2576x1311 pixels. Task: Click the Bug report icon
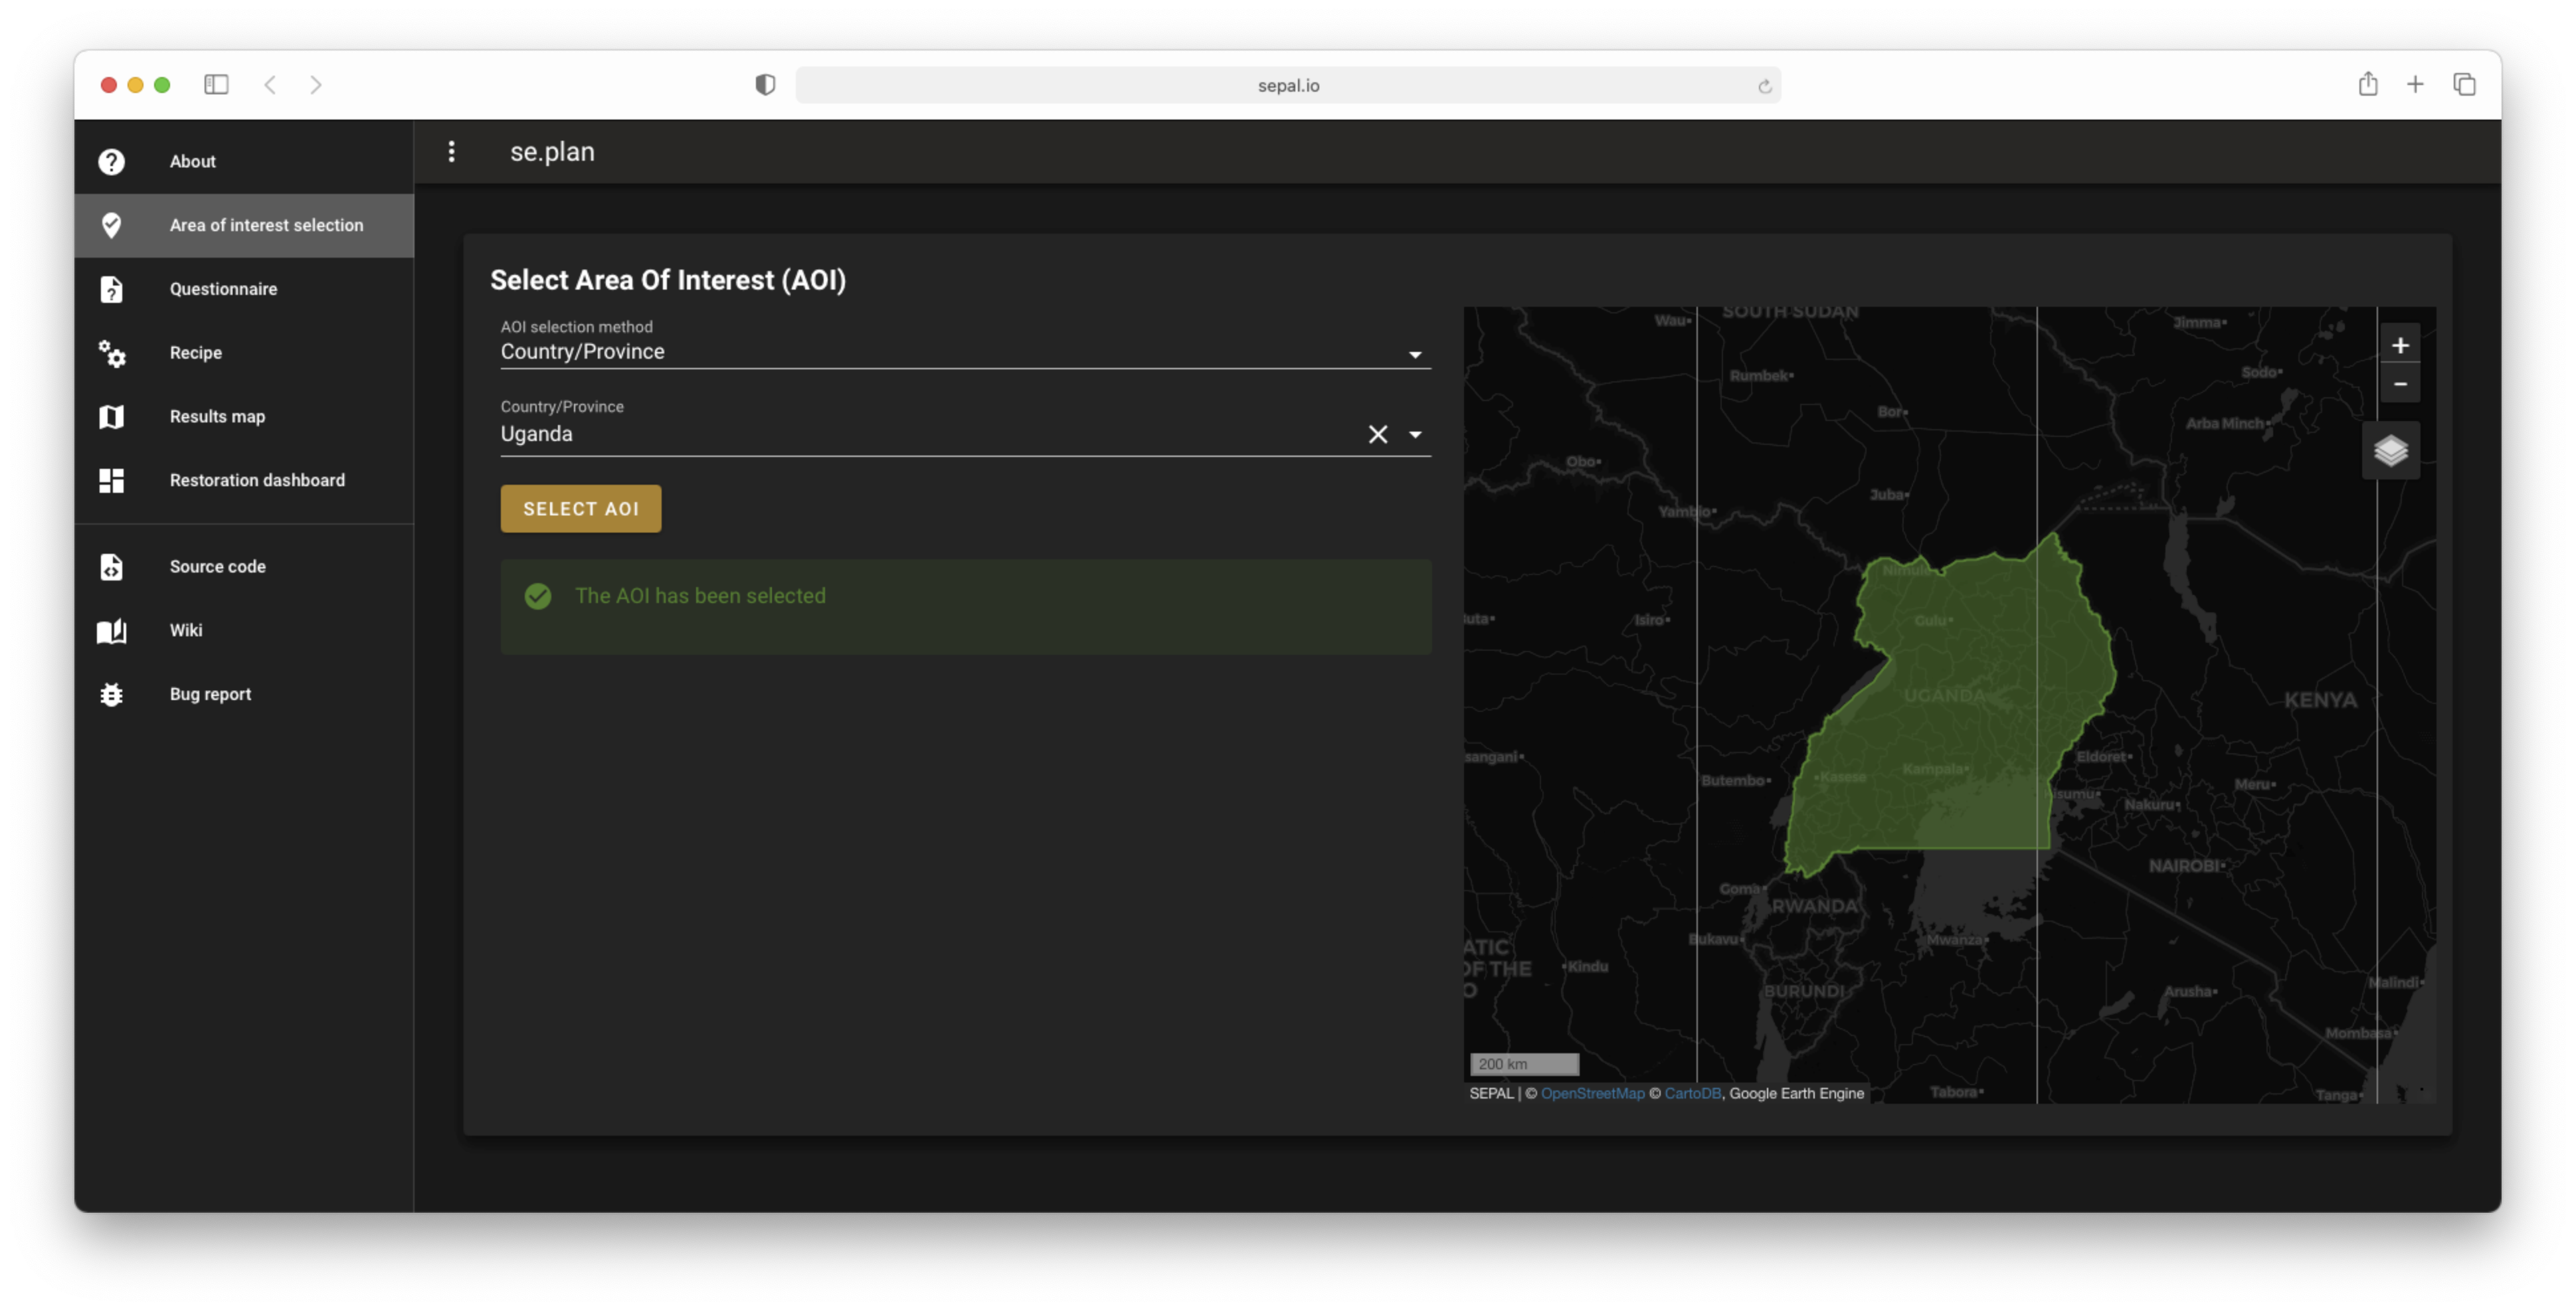(111, 694)
